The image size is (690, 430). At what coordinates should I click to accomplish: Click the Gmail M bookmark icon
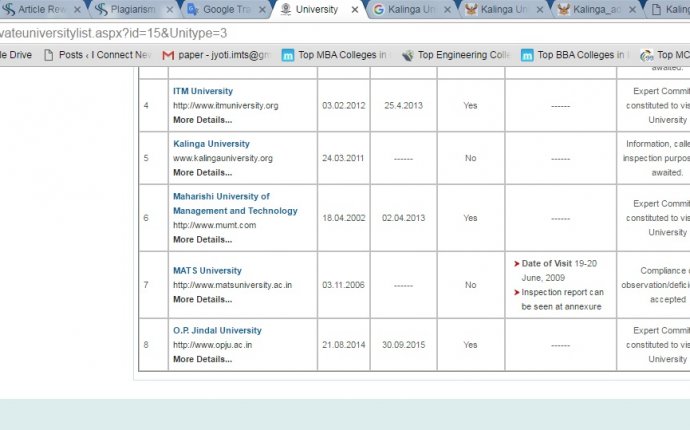[x=168, y=55]
